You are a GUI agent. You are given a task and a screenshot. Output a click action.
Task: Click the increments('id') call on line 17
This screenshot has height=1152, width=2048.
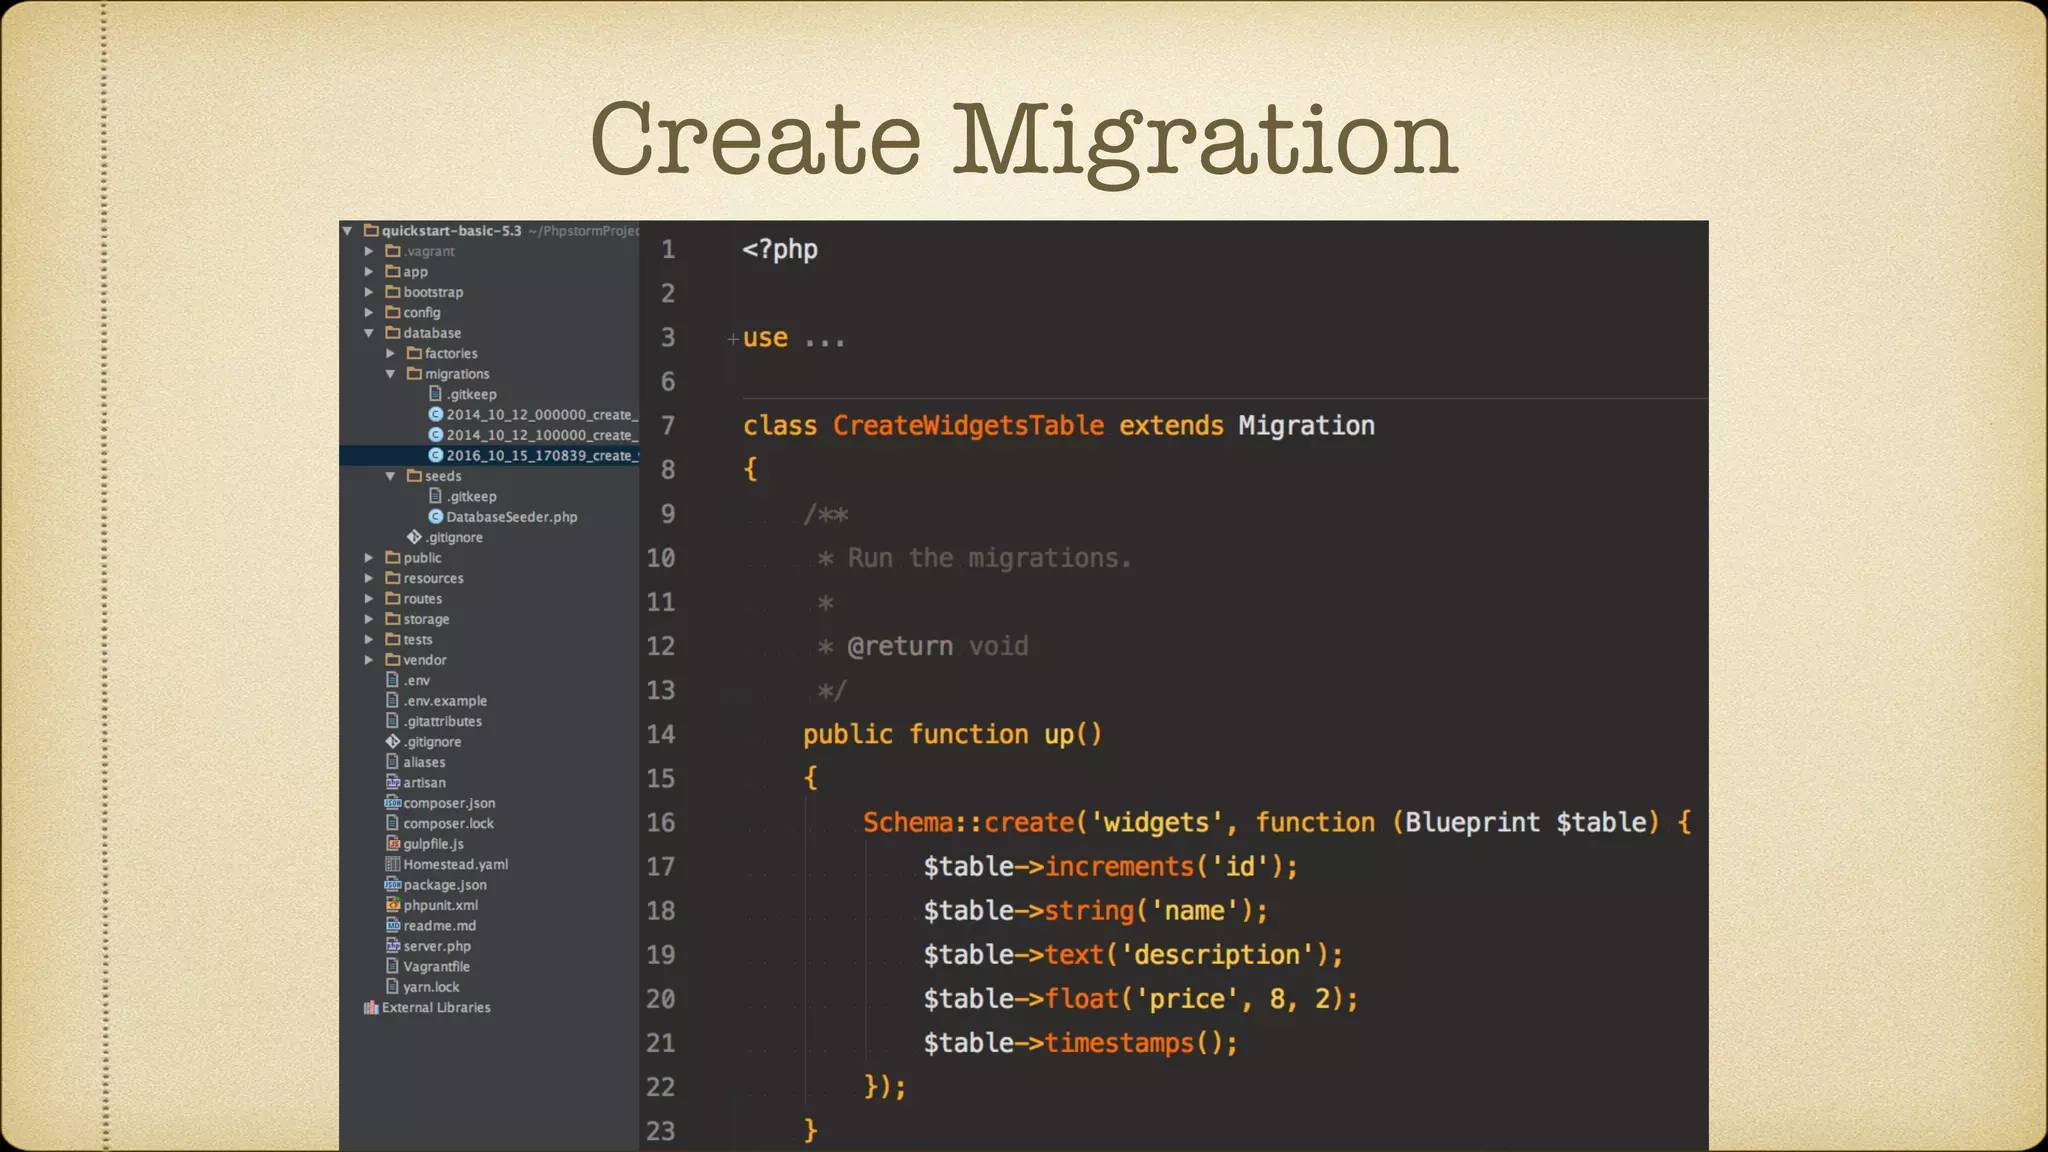coord(1162,867)
